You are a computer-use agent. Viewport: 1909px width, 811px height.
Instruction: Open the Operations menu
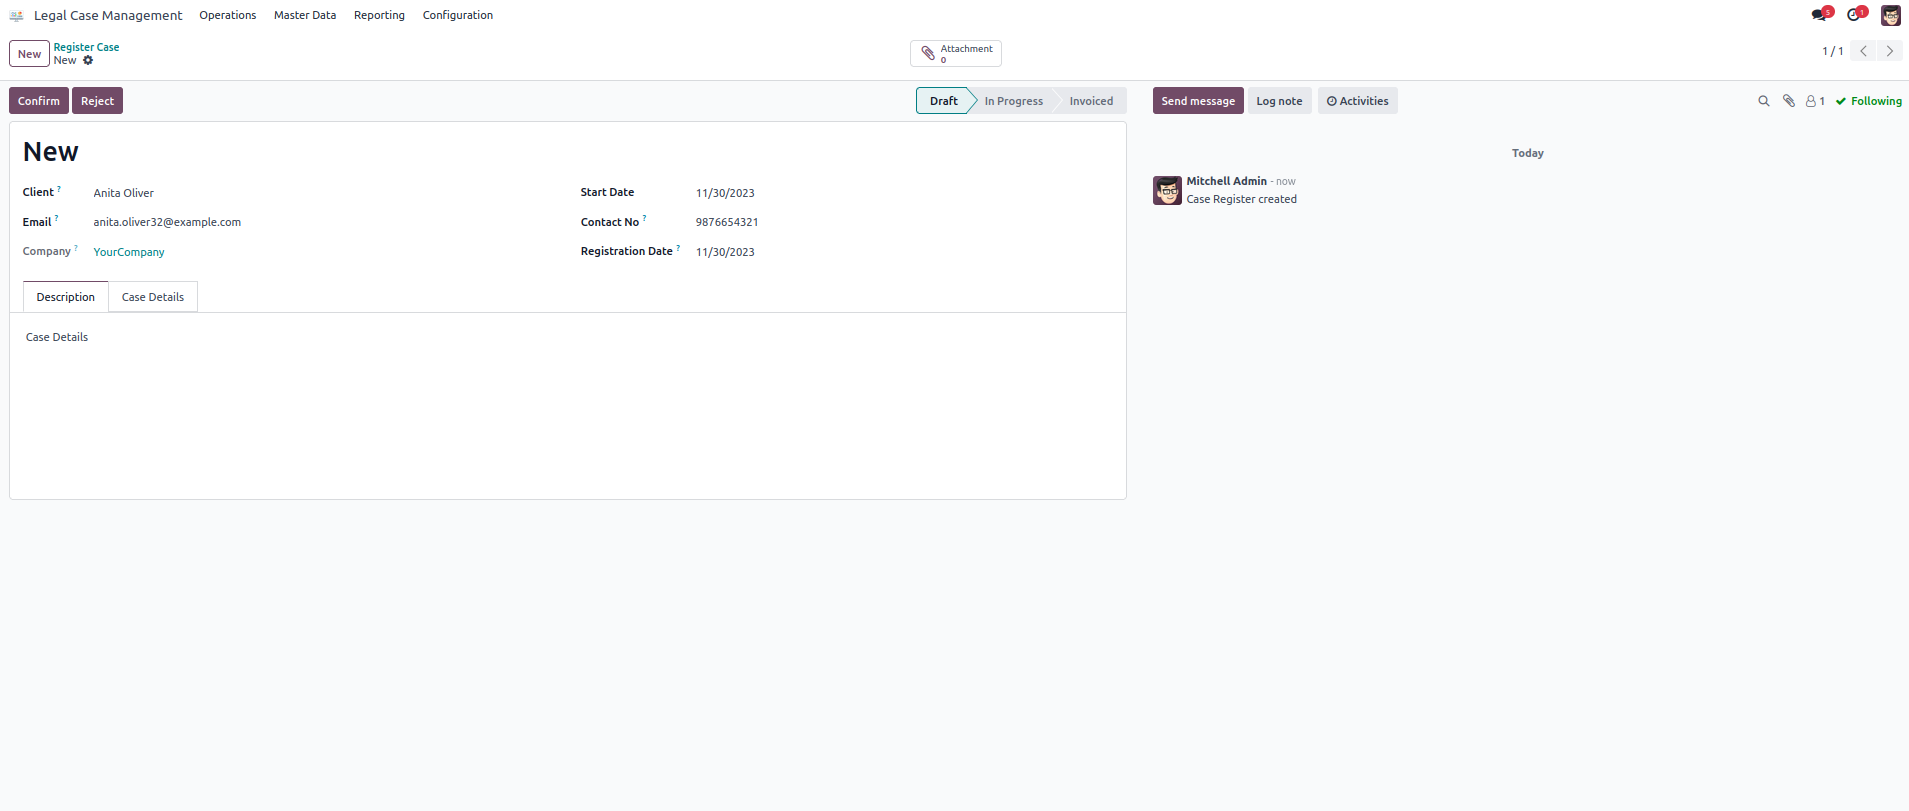(x=227, y=15)
